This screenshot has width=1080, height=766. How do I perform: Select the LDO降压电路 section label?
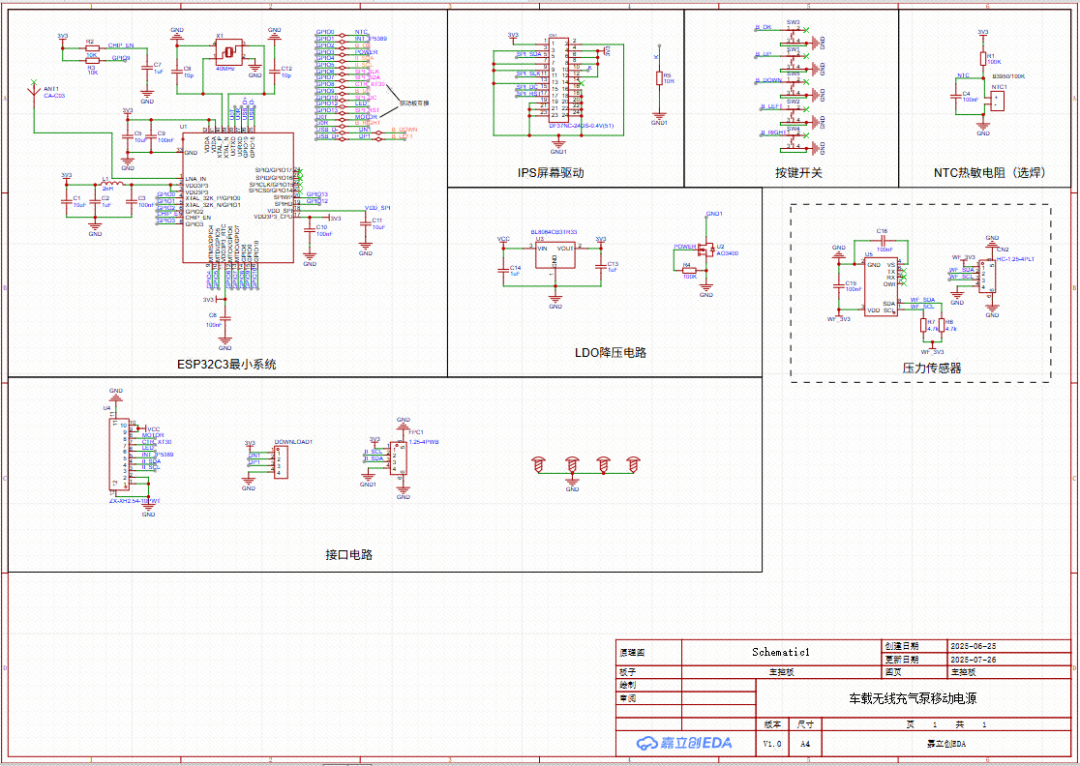point(610,353)
